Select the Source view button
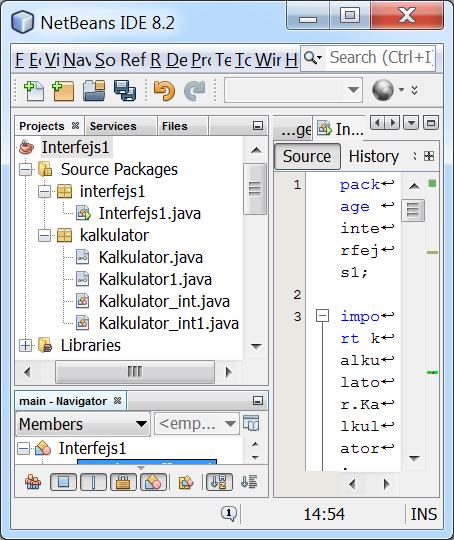The image size is (454, 540). (307, 157)
